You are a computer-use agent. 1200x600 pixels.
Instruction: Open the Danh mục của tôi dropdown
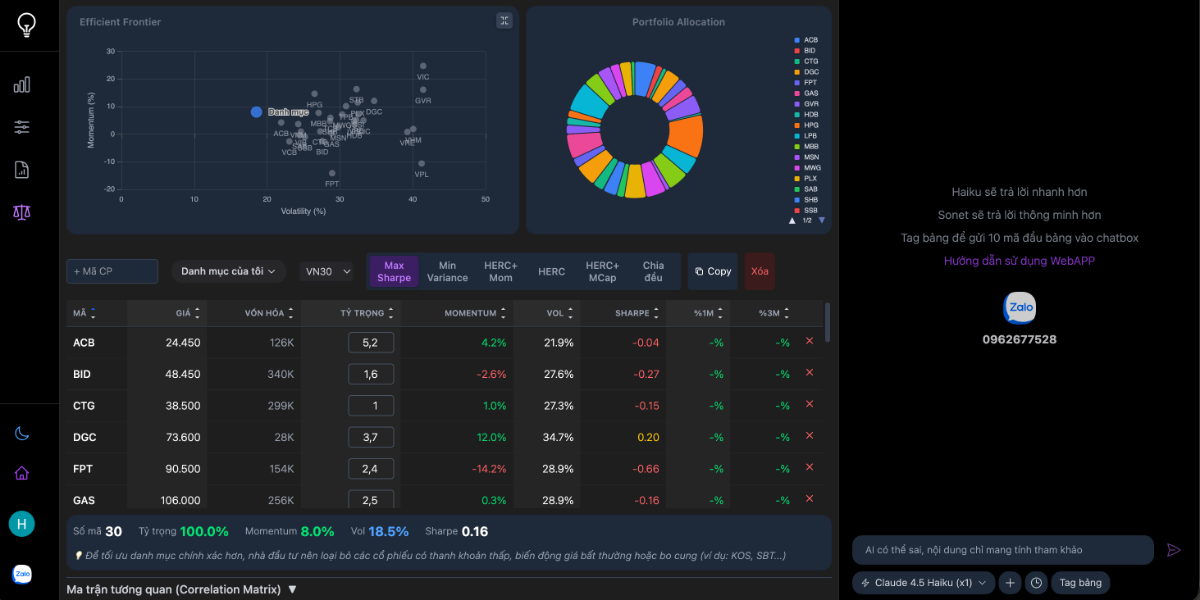[x=228, y=271]
